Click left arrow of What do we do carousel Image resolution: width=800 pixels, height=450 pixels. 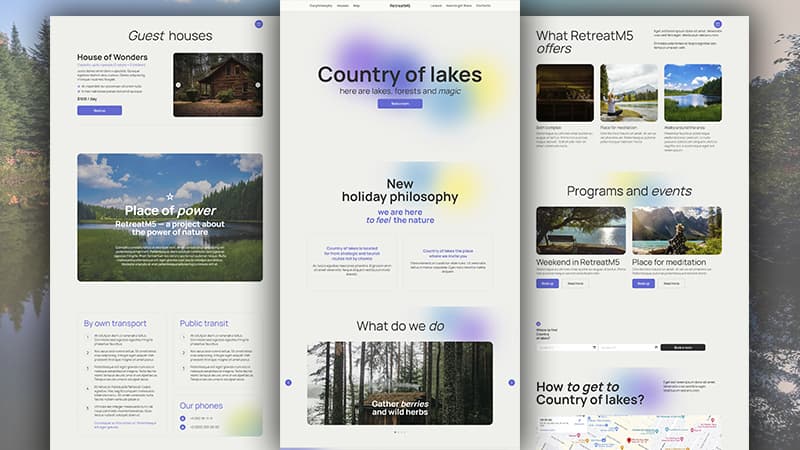pos(288,382)
